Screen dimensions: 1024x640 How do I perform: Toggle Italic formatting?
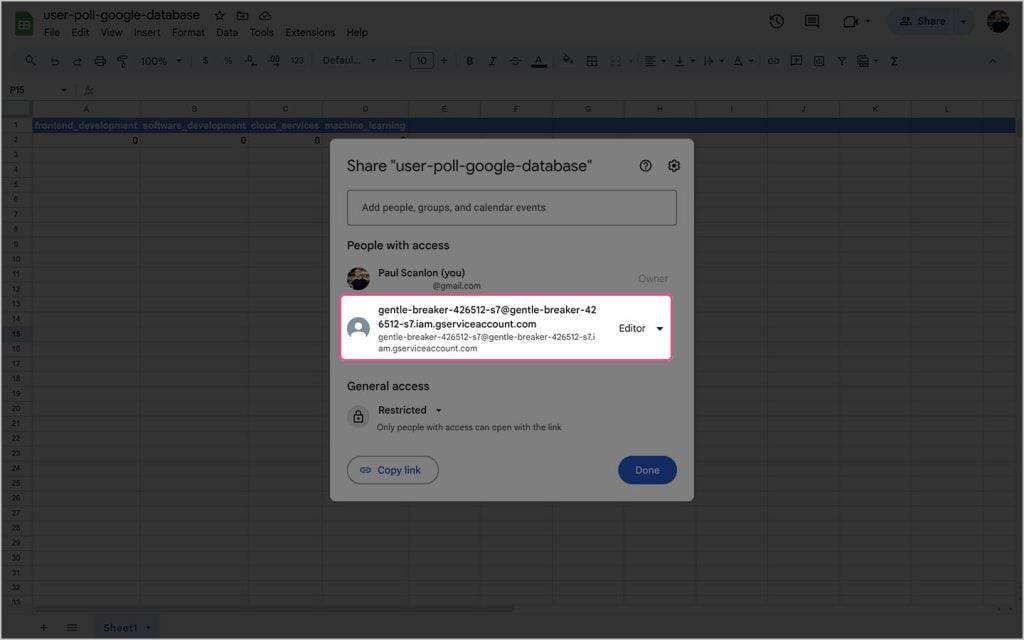(492, 61)
